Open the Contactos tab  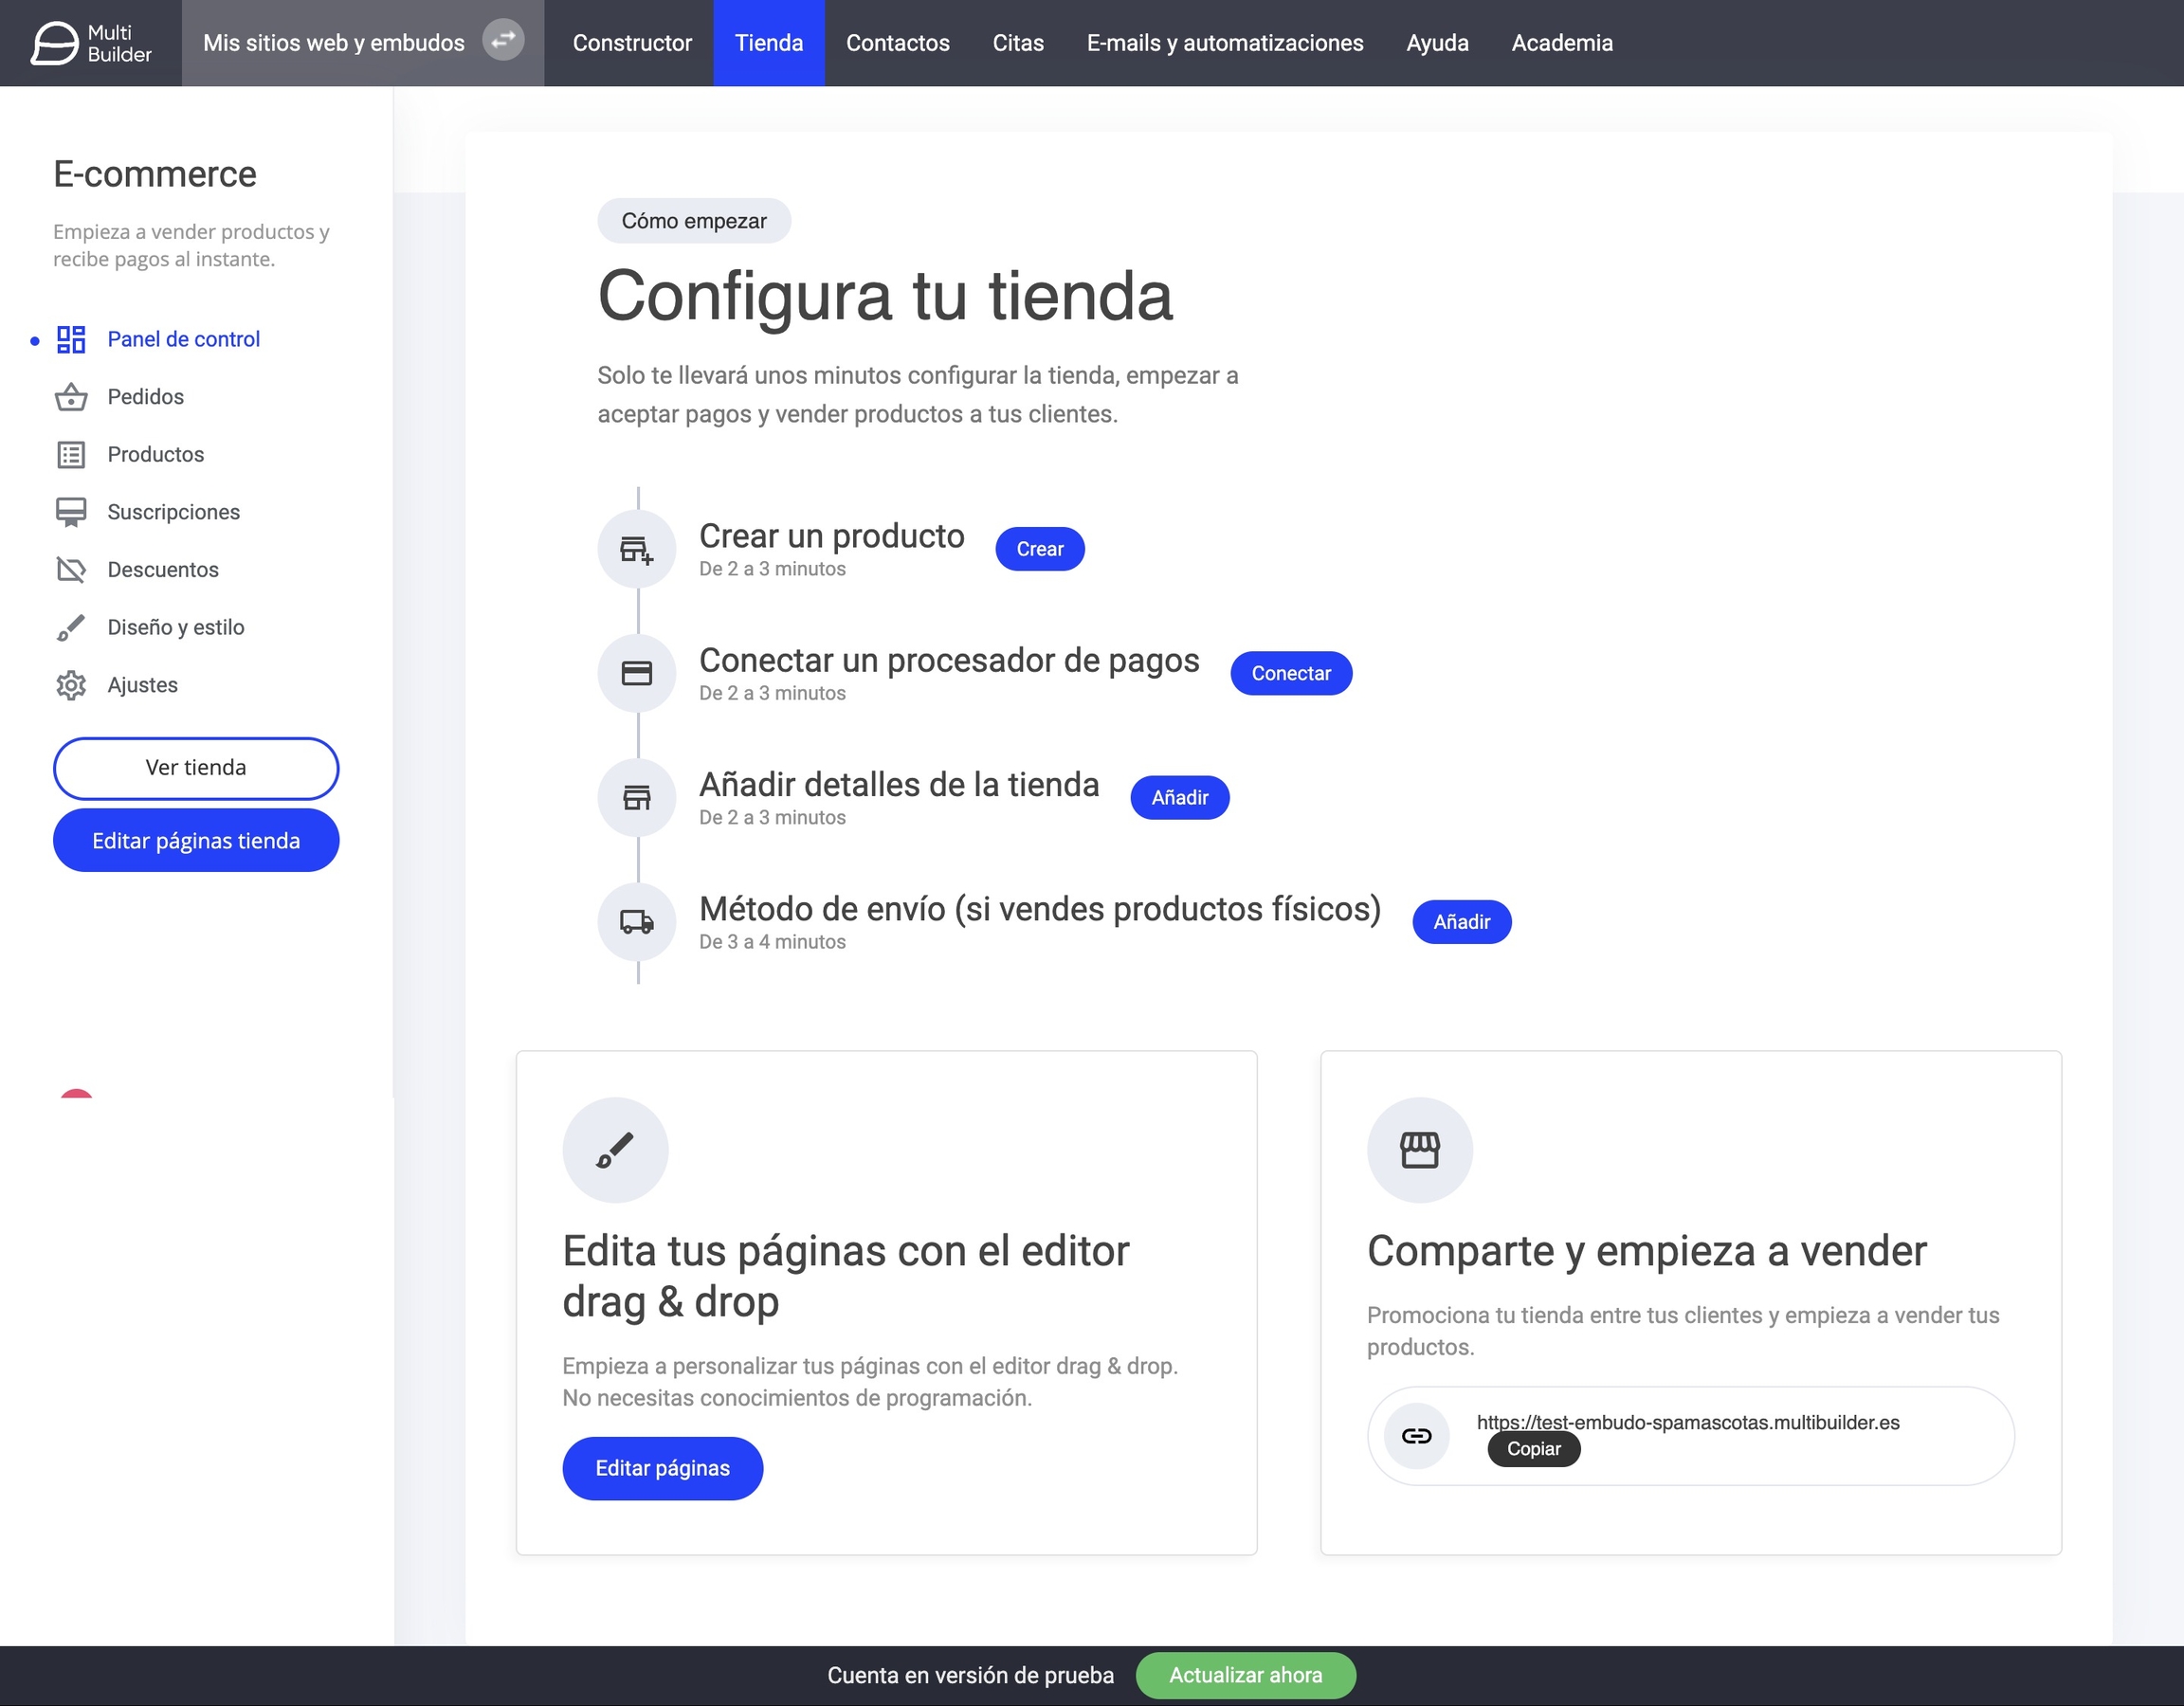[x=897, y=43]
